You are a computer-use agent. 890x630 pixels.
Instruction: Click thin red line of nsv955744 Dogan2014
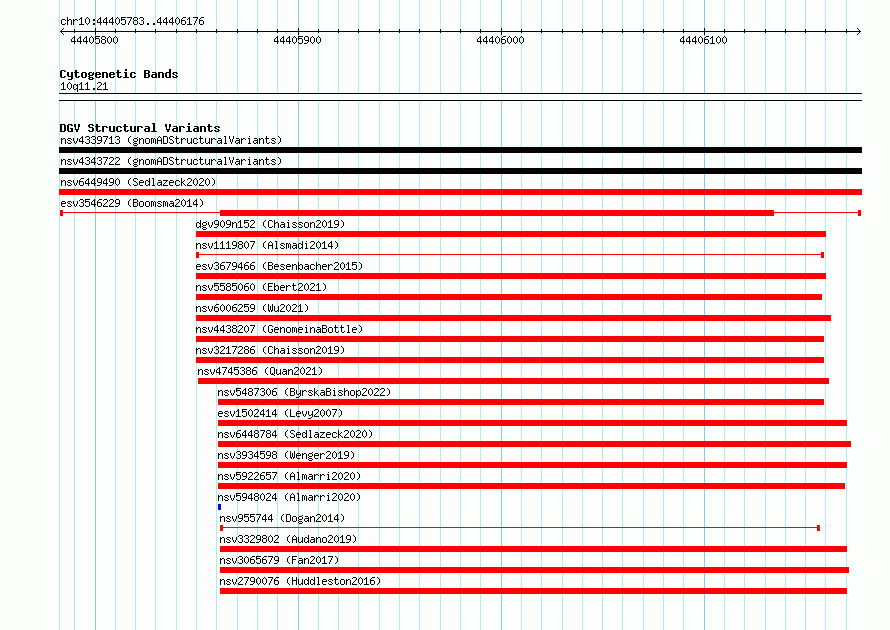coord(520,528)
